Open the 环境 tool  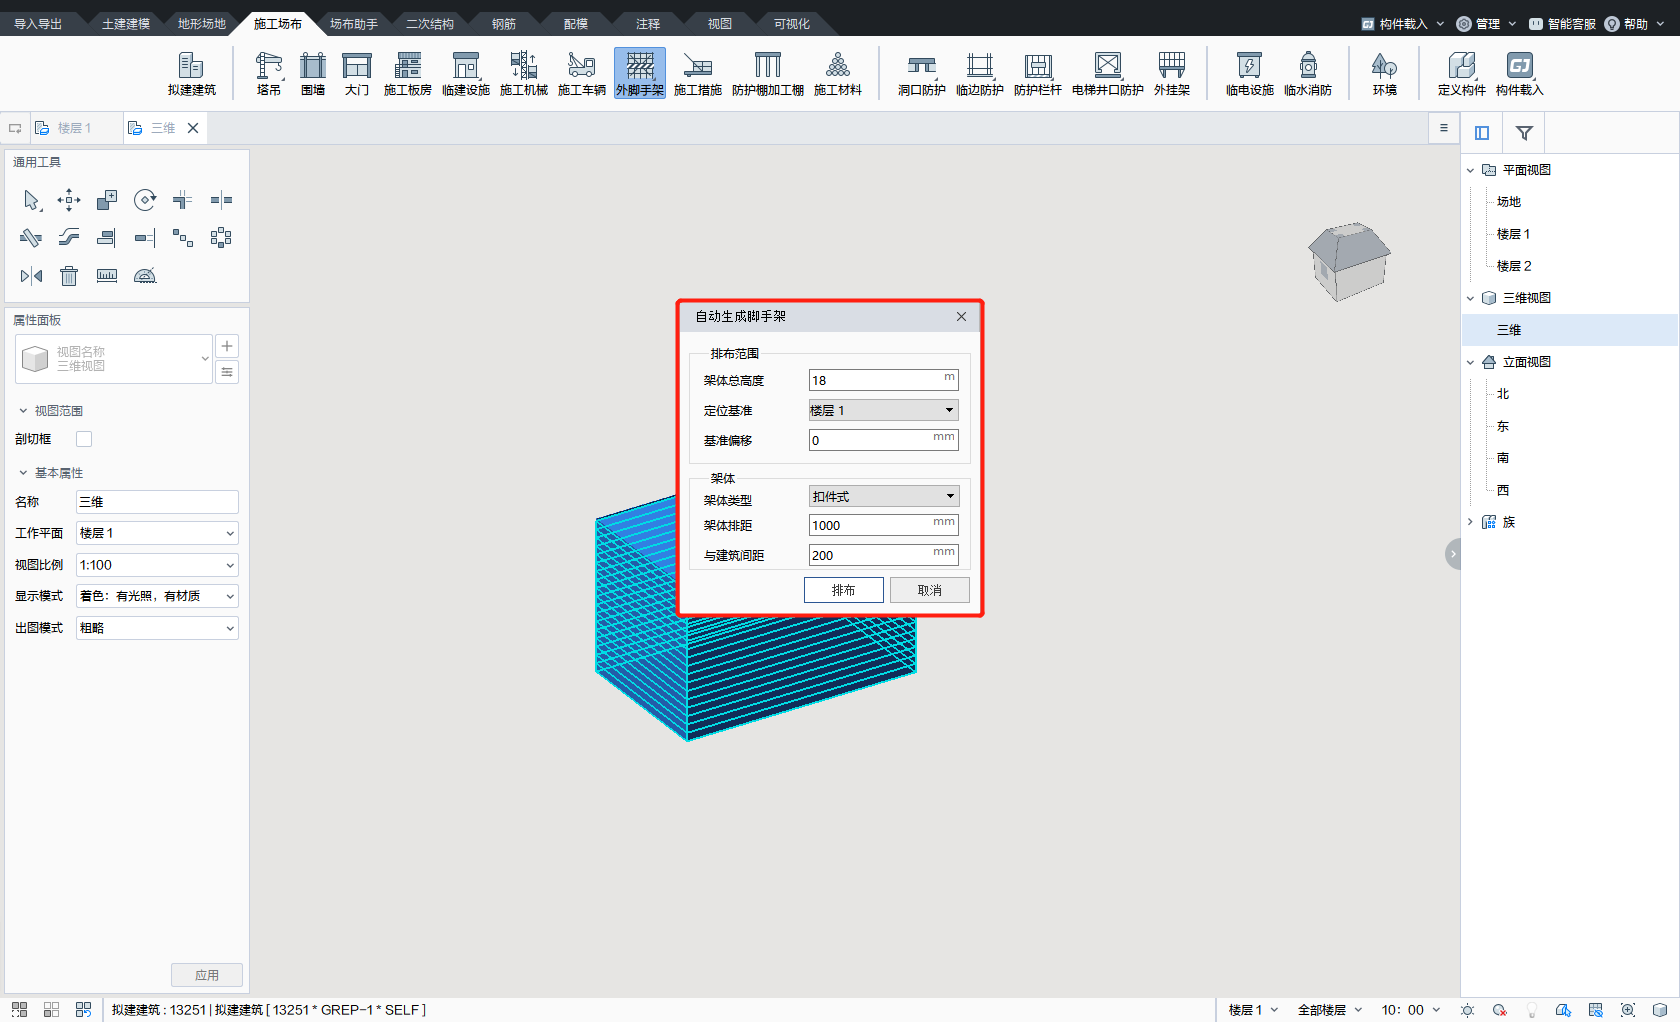pyautogui.click(x=1385, y=74)
